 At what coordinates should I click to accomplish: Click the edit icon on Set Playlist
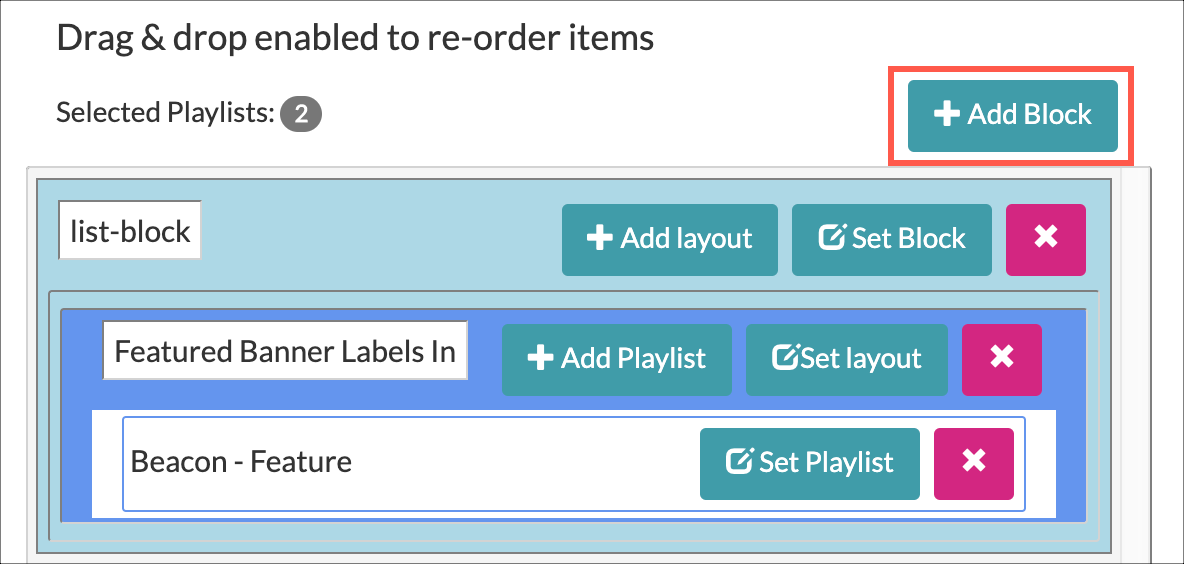(x=739, y=461)
